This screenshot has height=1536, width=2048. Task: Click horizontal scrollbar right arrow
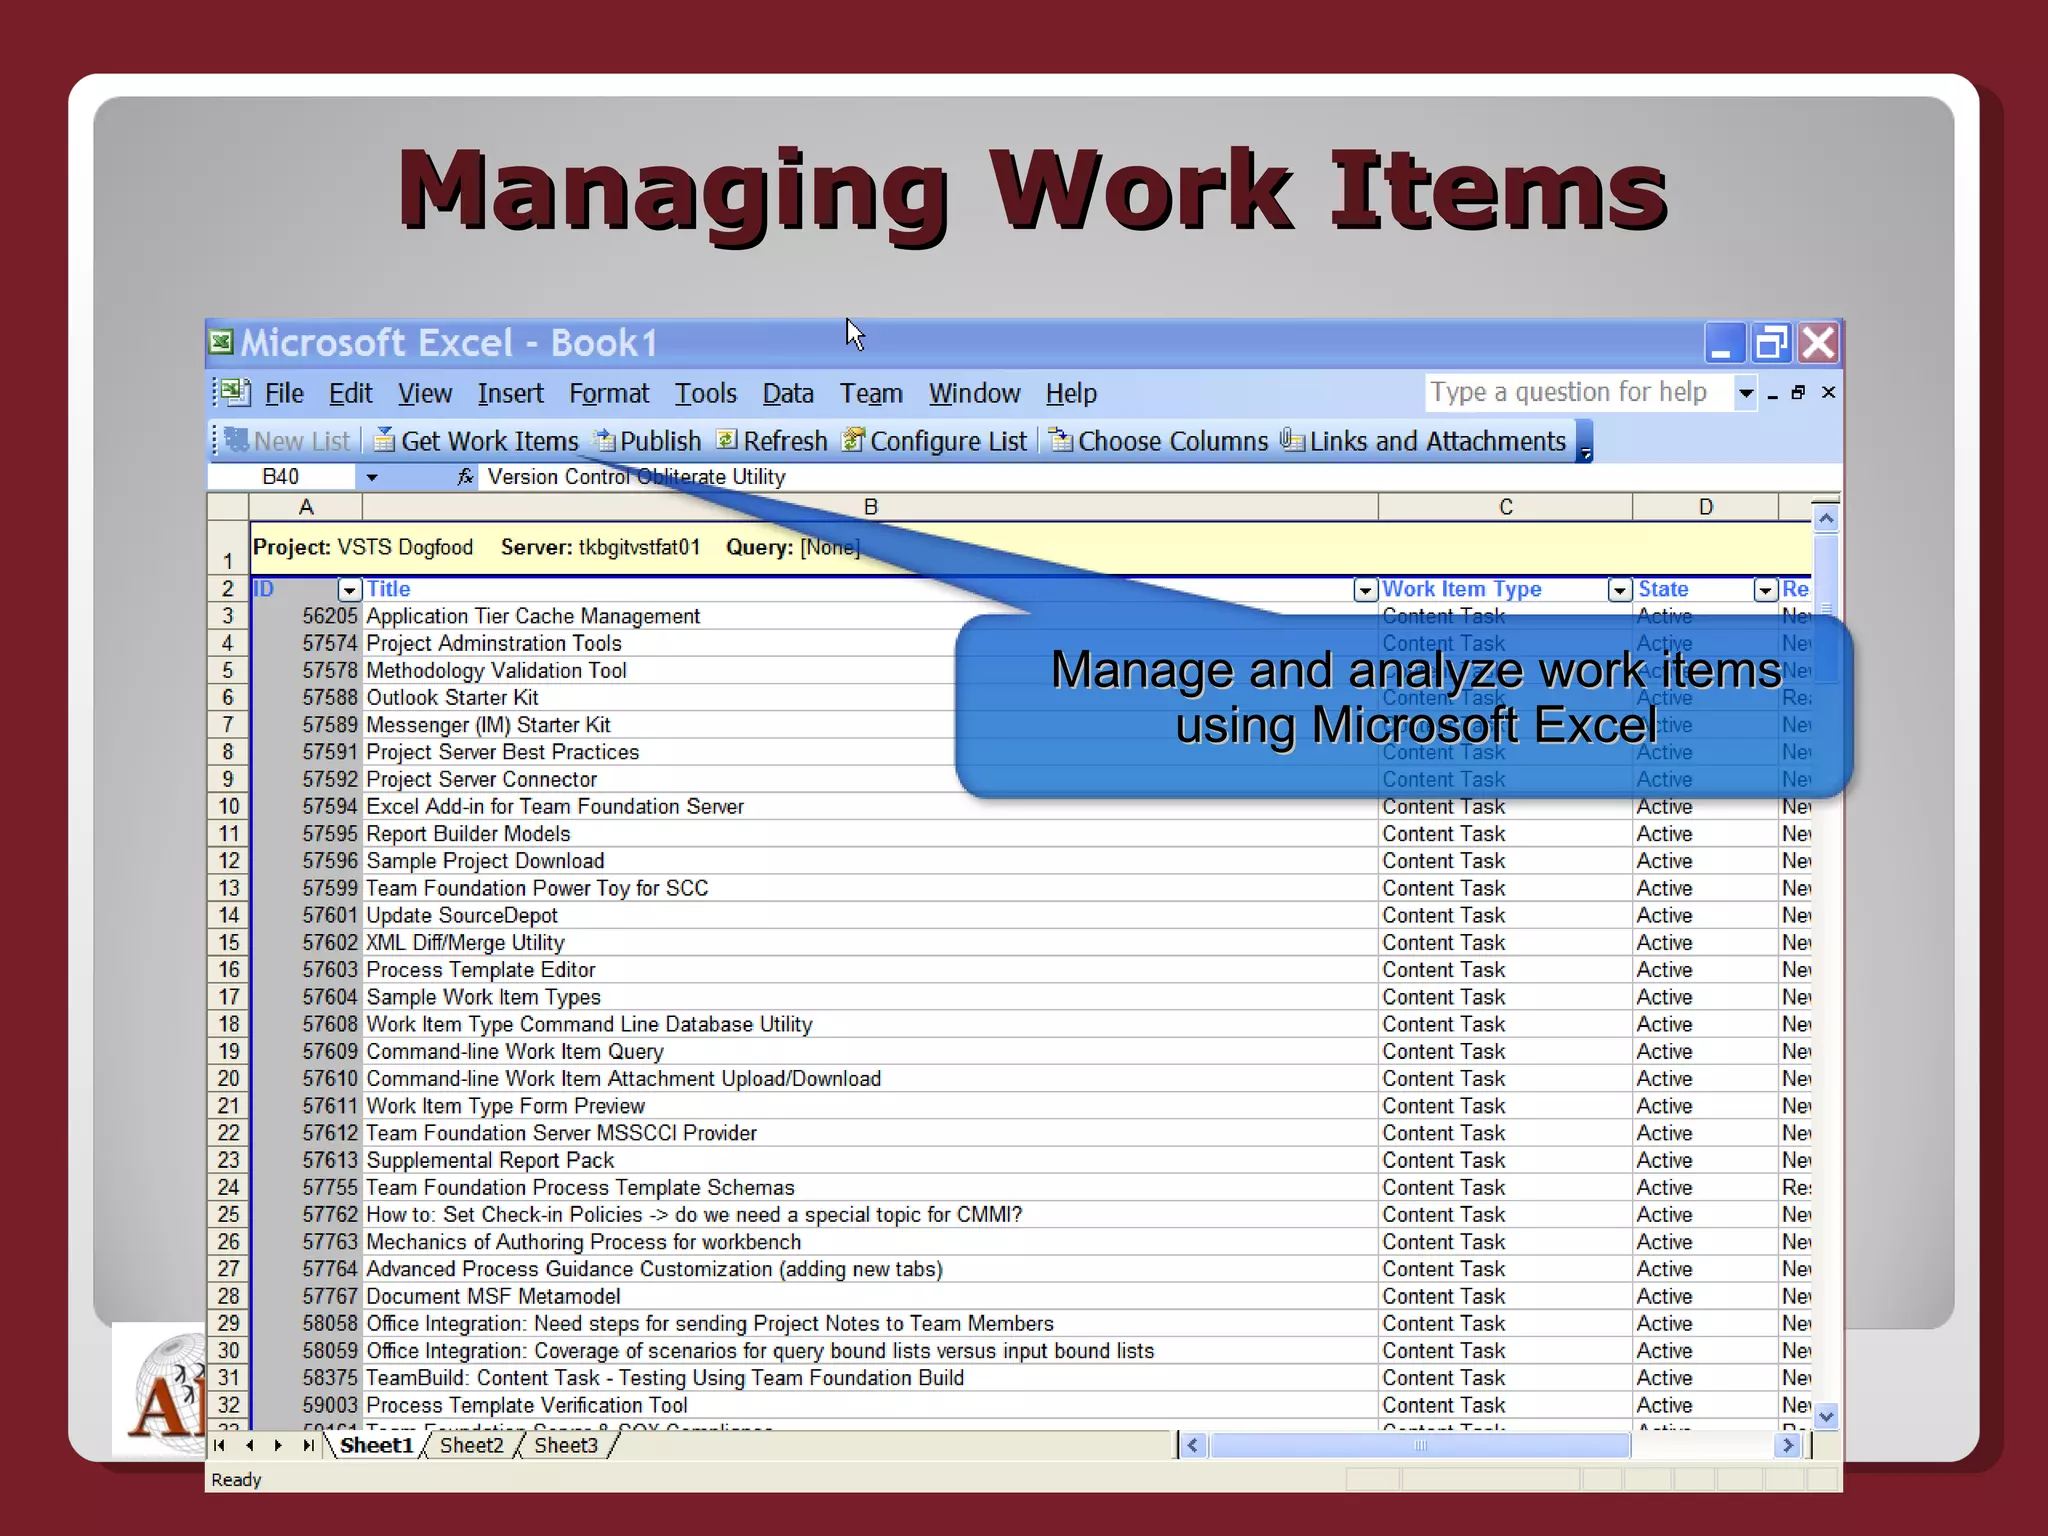pyautogui.click(x=1788, y=1445)
